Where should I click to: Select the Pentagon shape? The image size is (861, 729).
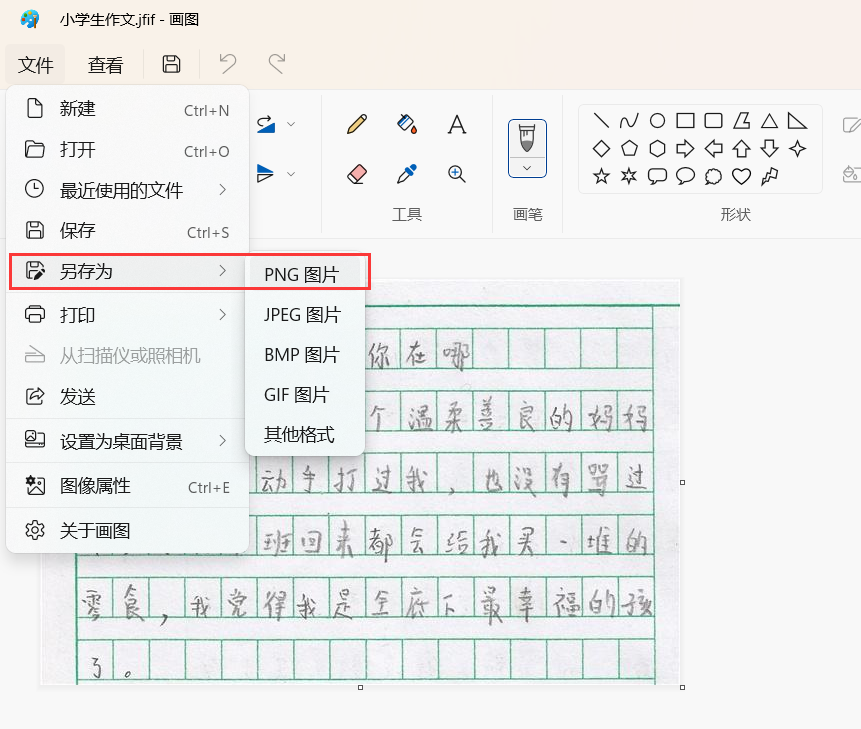(x=629, y=148)
